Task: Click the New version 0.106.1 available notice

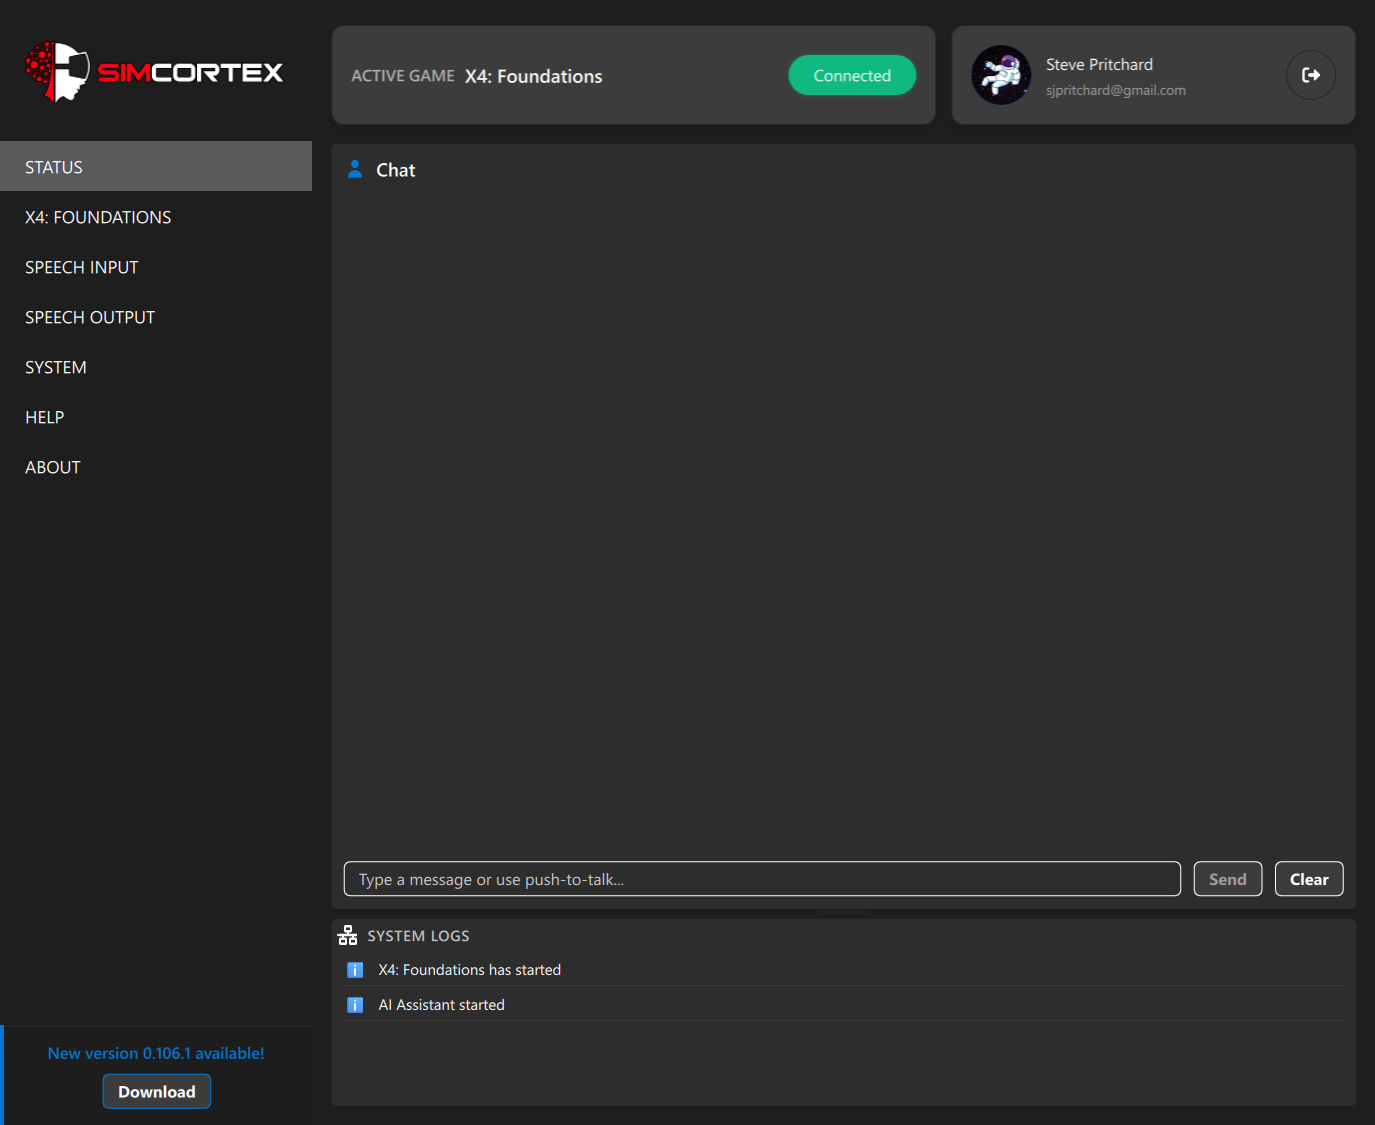Action: coord(156,1053)
